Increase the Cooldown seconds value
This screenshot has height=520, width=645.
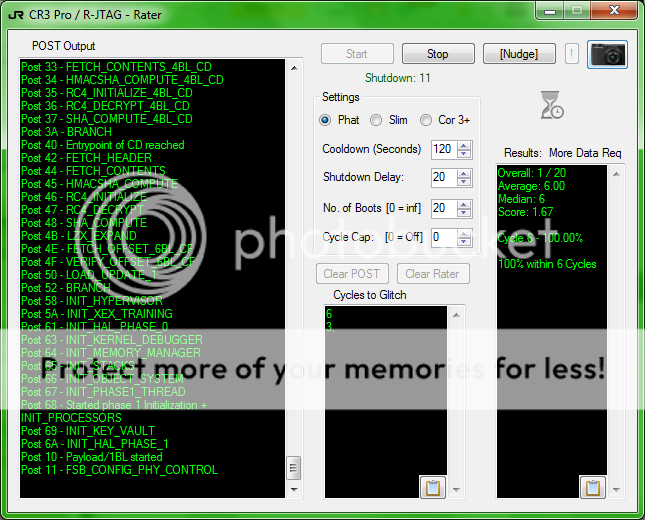tap(464, 145)
